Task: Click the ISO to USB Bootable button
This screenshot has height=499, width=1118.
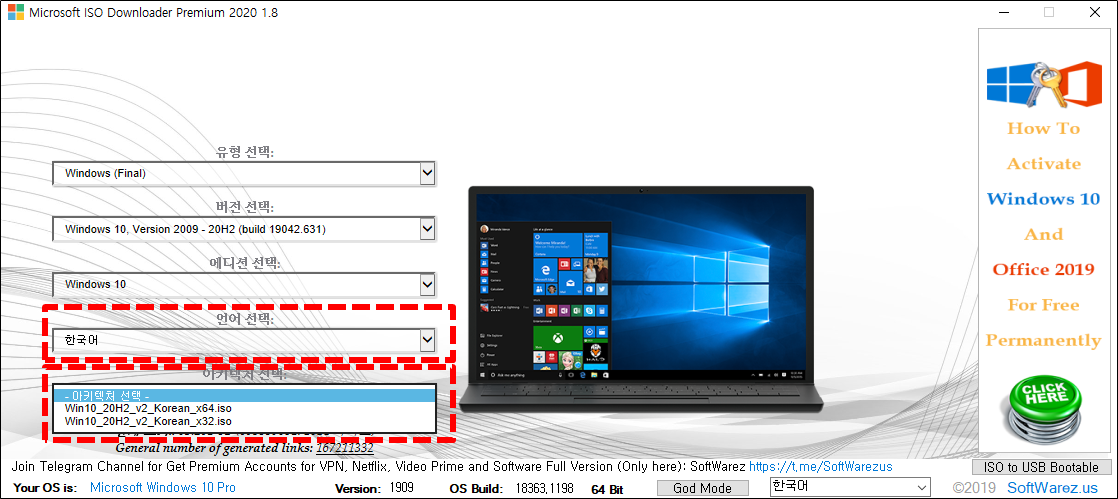Action: click(1042, 468)
